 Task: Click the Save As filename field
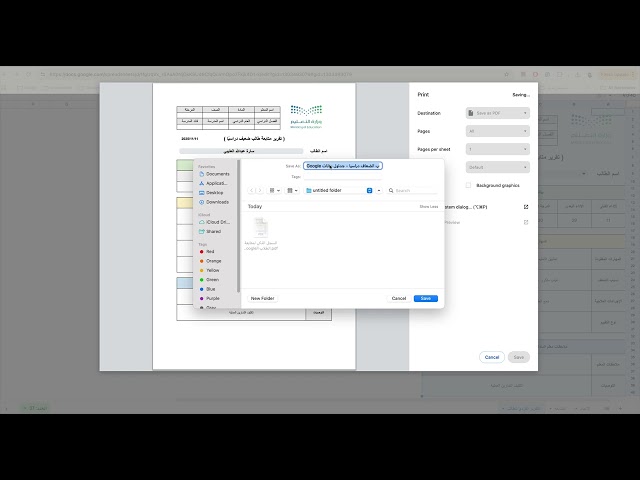click(x=342, y=166)
